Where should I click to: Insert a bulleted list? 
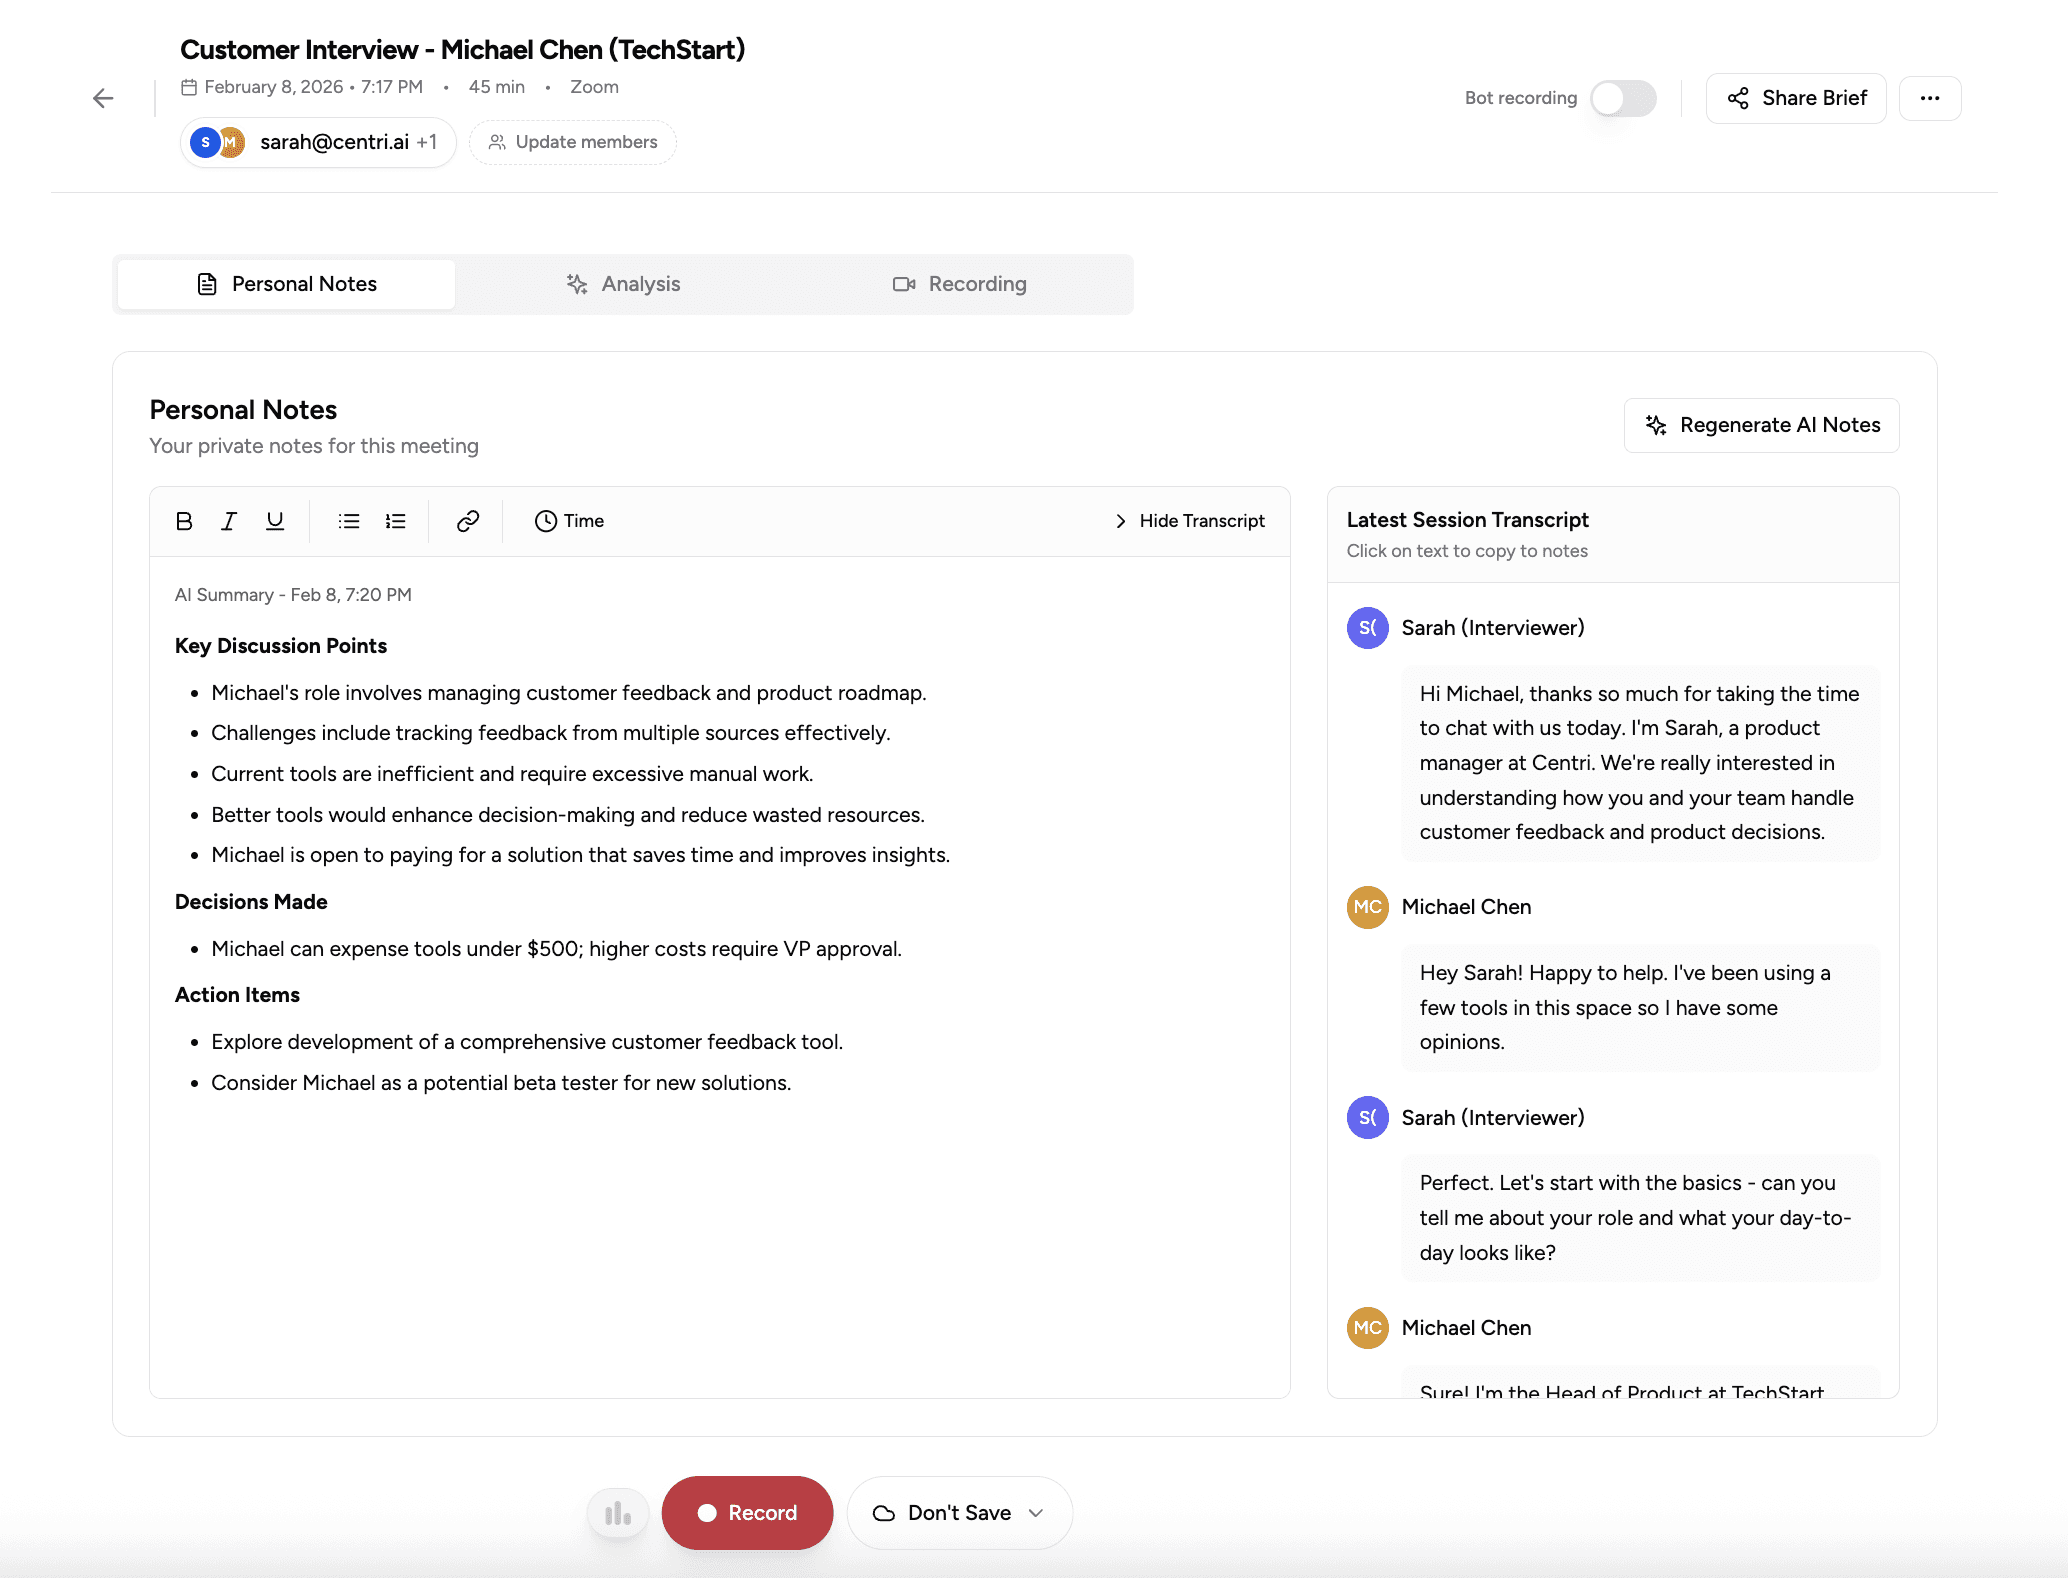[348, 521]
